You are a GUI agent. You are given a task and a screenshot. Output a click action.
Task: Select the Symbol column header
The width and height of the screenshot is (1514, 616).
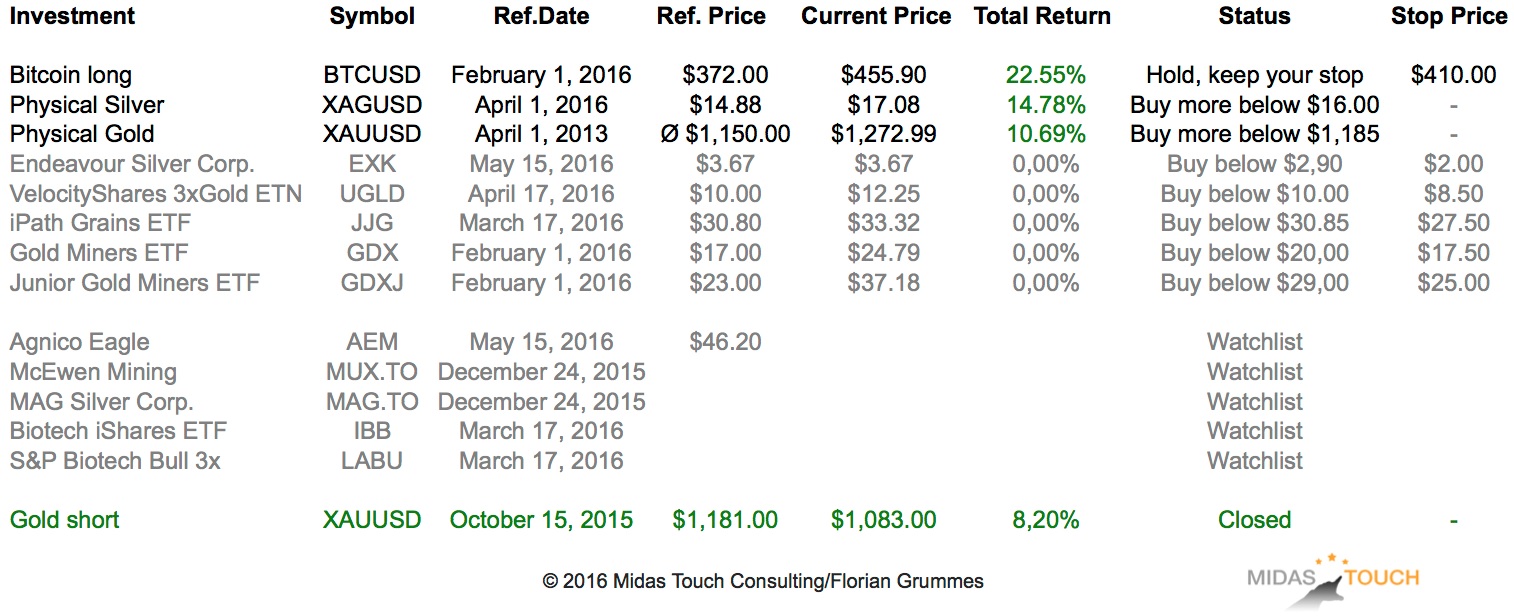click(371, 16)
